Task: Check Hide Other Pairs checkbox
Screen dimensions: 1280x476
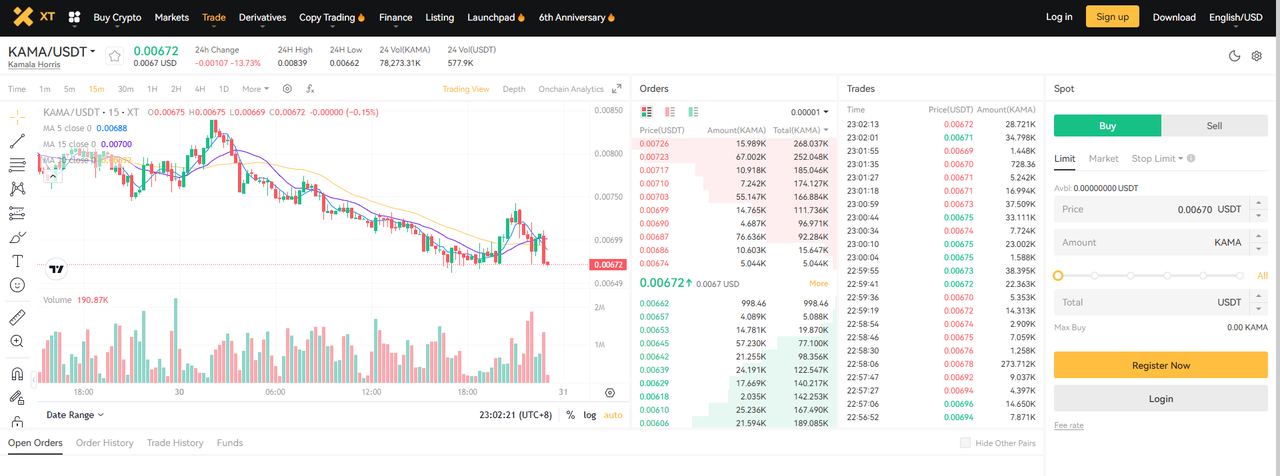Action: click(x=965, y=442)
